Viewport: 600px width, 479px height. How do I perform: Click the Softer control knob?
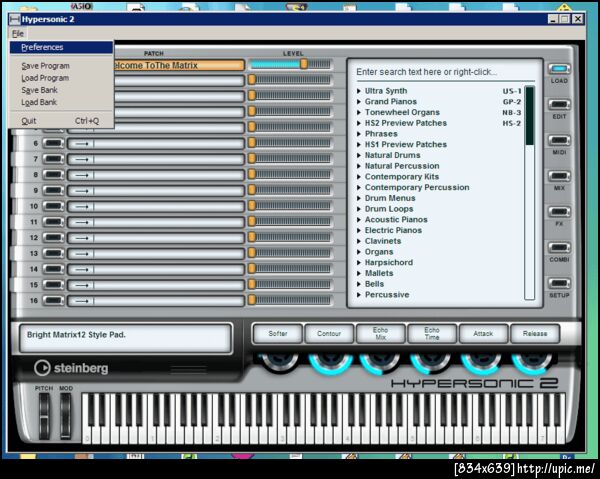(x=278, y=362)
